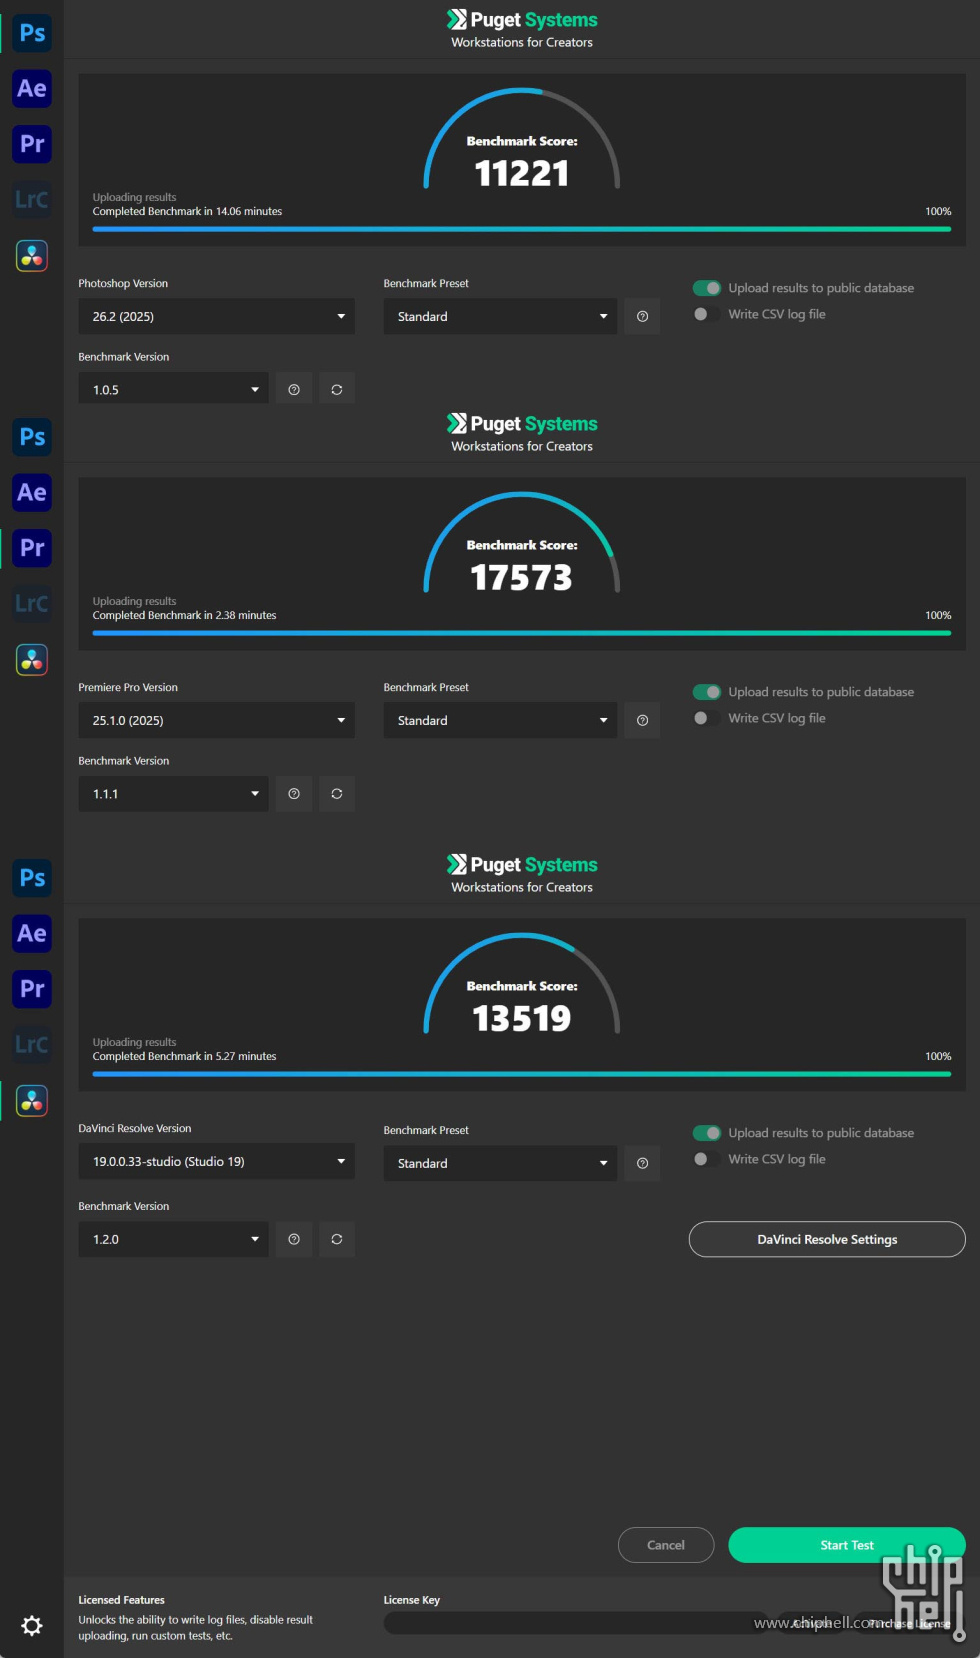Select the After Effects icon in top sidebar
The height and width of the screenshot is (1658, 980).
point(32,89)
